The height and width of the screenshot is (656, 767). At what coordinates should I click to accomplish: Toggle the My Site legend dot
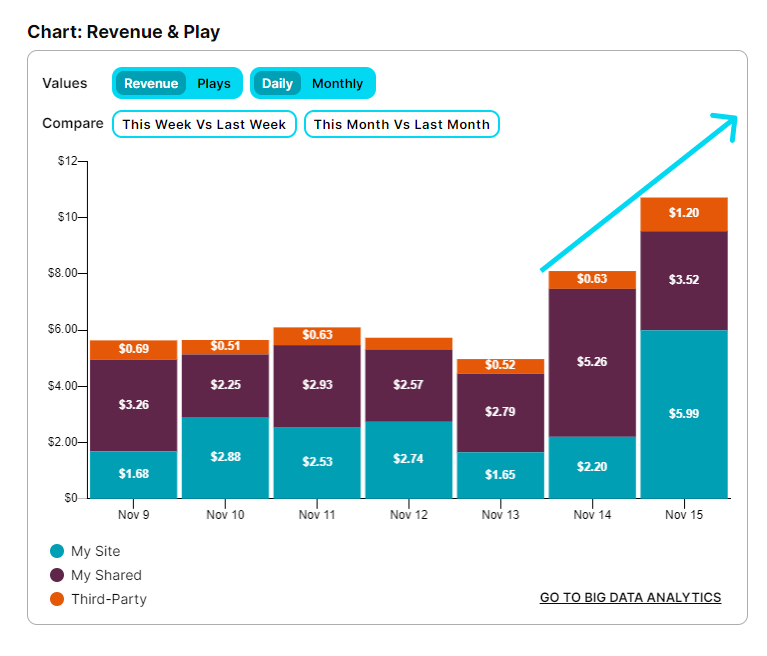pos(57,551)
